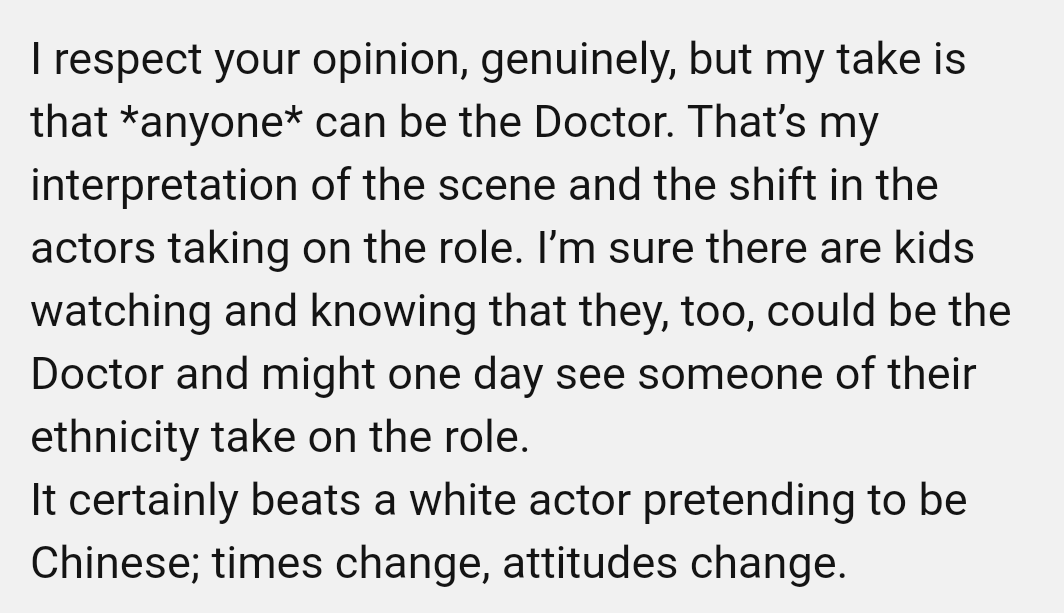
Task: Click on the word "shift"
Action: (772, 185)
